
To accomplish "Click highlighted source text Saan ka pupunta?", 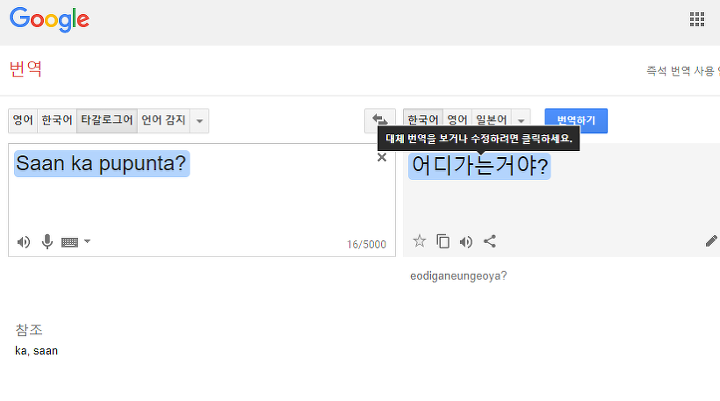I will pyautogui.click(x=101, y=163).
